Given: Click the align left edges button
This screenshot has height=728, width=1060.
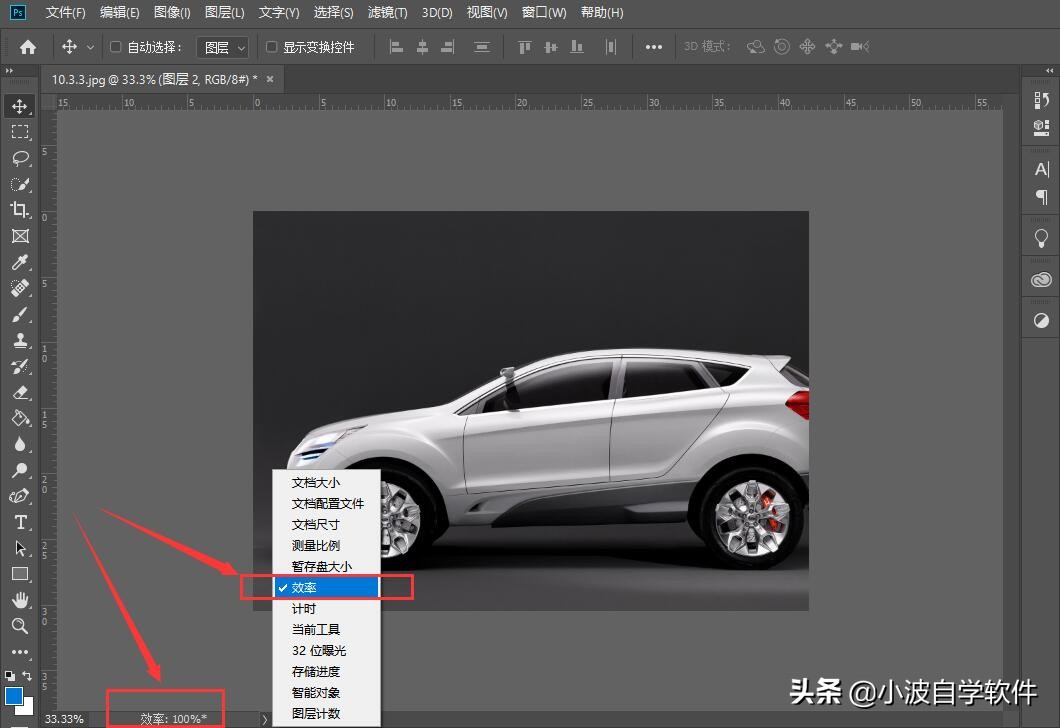Looking at the screenshot, I should tap(396, 47).
